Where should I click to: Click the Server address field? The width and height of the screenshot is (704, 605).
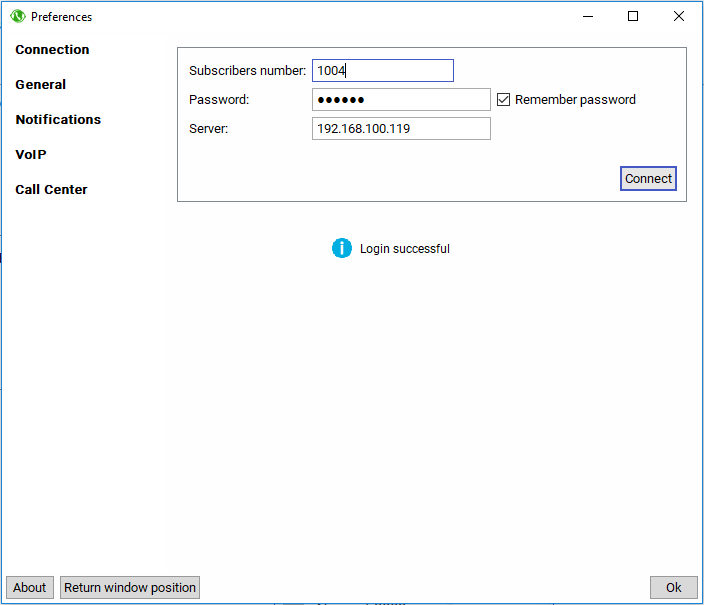[x=401, y=129]
